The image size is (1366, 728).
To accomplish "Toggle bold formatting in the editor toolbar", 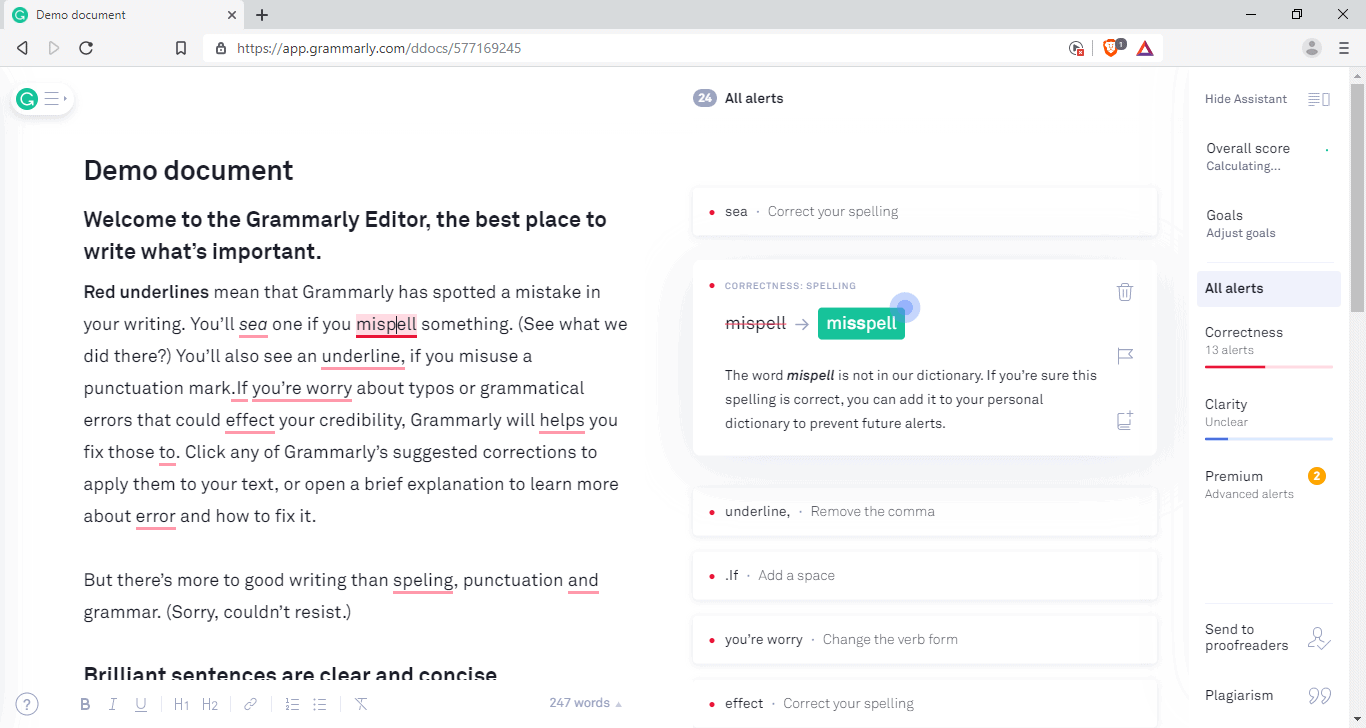I will pyautogui.click(x=85, y=703).
